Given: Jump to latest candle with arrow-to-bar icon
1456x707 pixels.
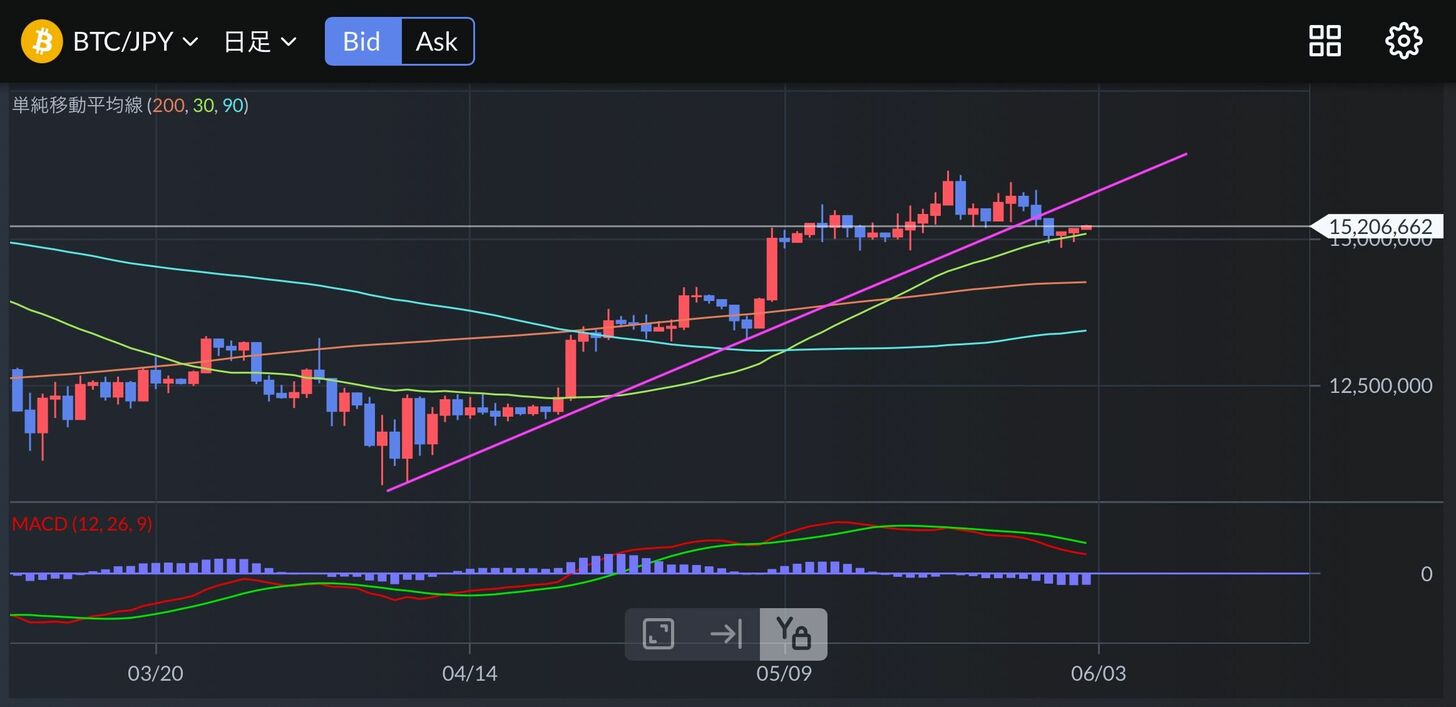Looking at the screenshot, I should tap(725, 634).
